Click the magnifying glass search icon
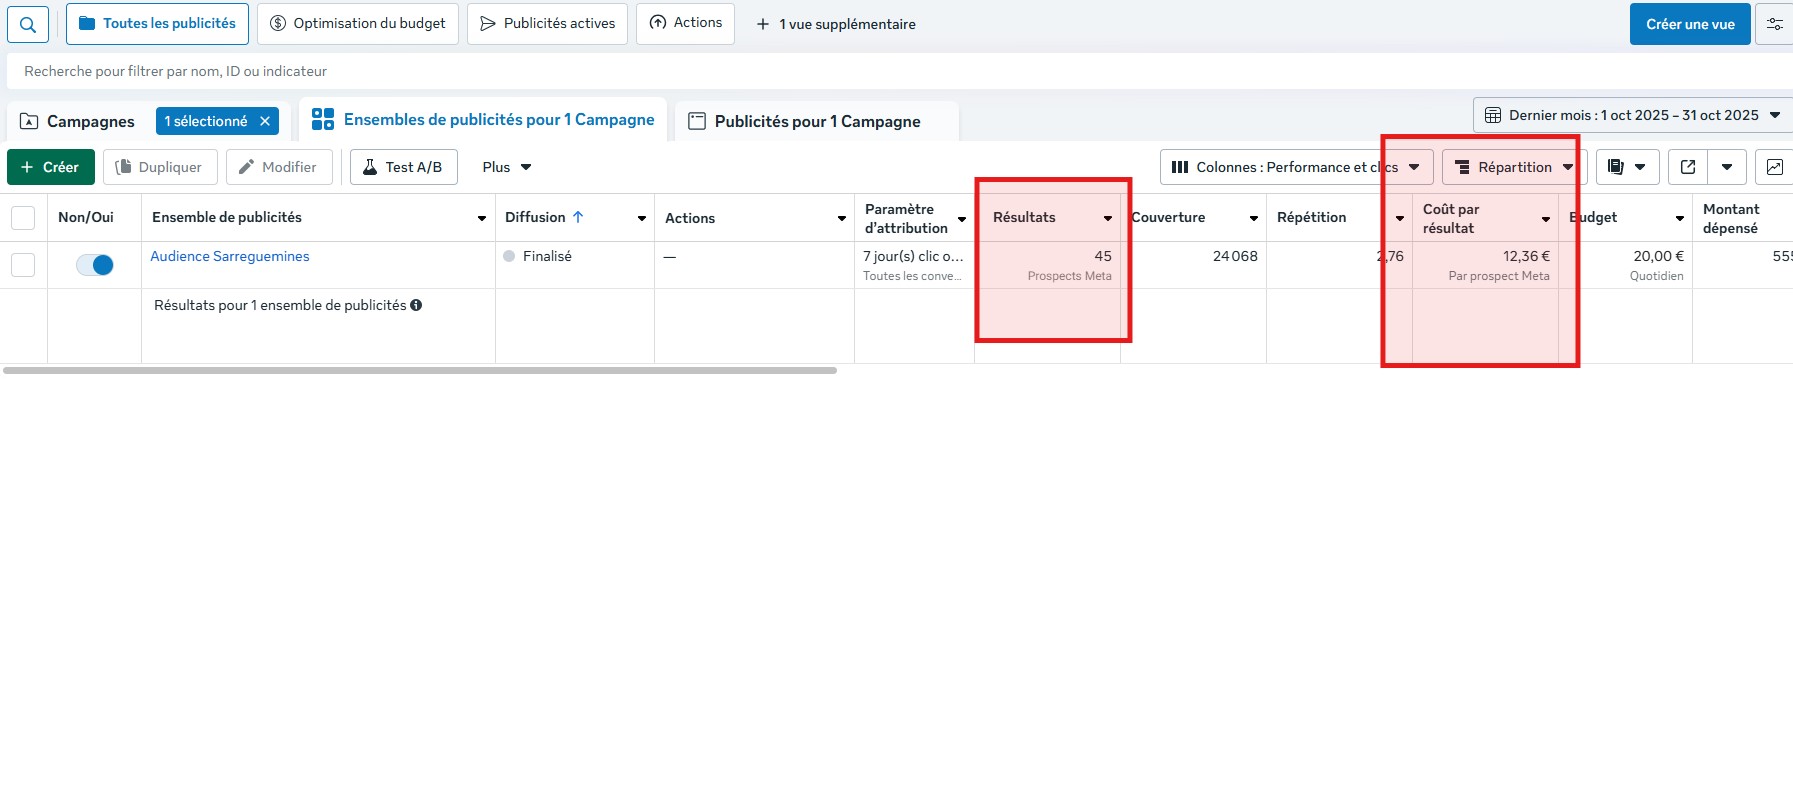Image resolution: width=1793 pixels, height=788 pixels. pos(28,24)
